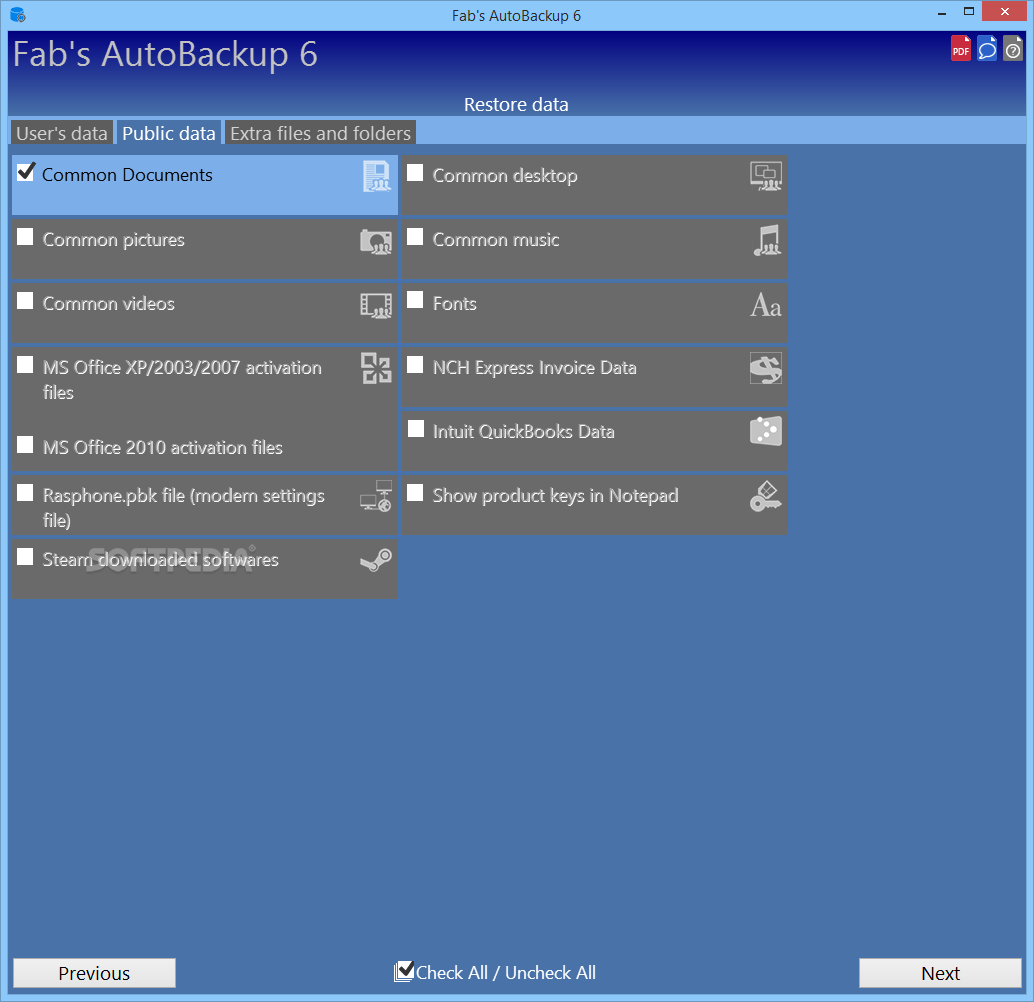The image size is (1034, 1002).
Task: Click the Common music note icon
Action: coord(767,240)
